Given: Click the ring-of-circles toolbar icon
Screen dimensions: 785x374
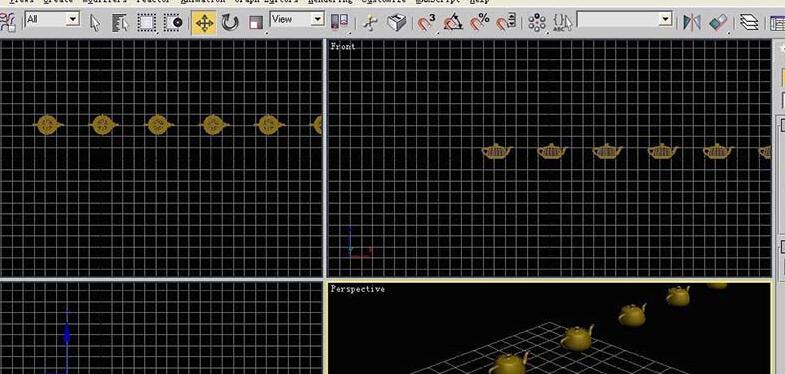Looking at the screenshot, I should [537, 23].
